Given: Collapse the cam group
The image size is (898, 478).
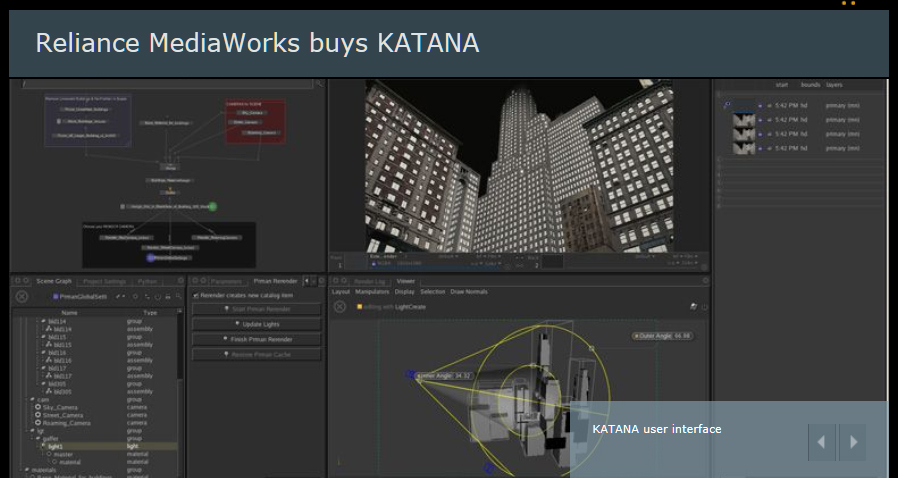Looking at the screenshot, I should (32, 400).
